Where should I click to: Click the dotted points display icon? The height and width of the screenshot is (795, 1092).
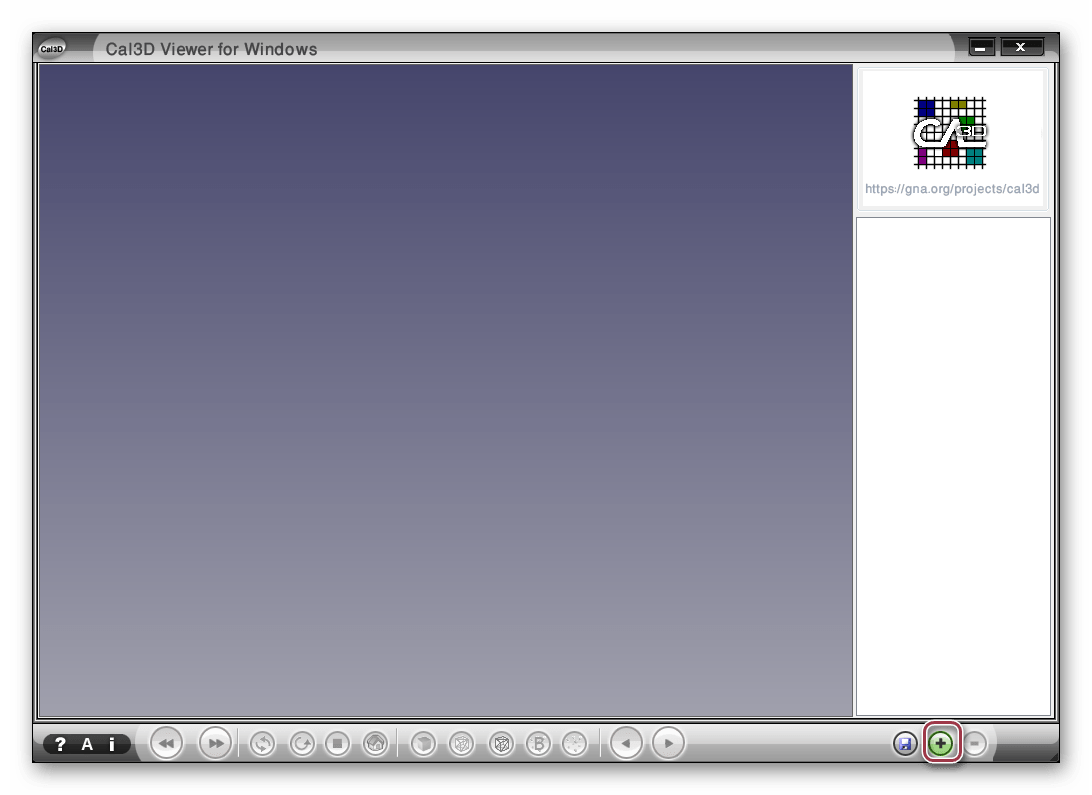(x=574, y=744)
